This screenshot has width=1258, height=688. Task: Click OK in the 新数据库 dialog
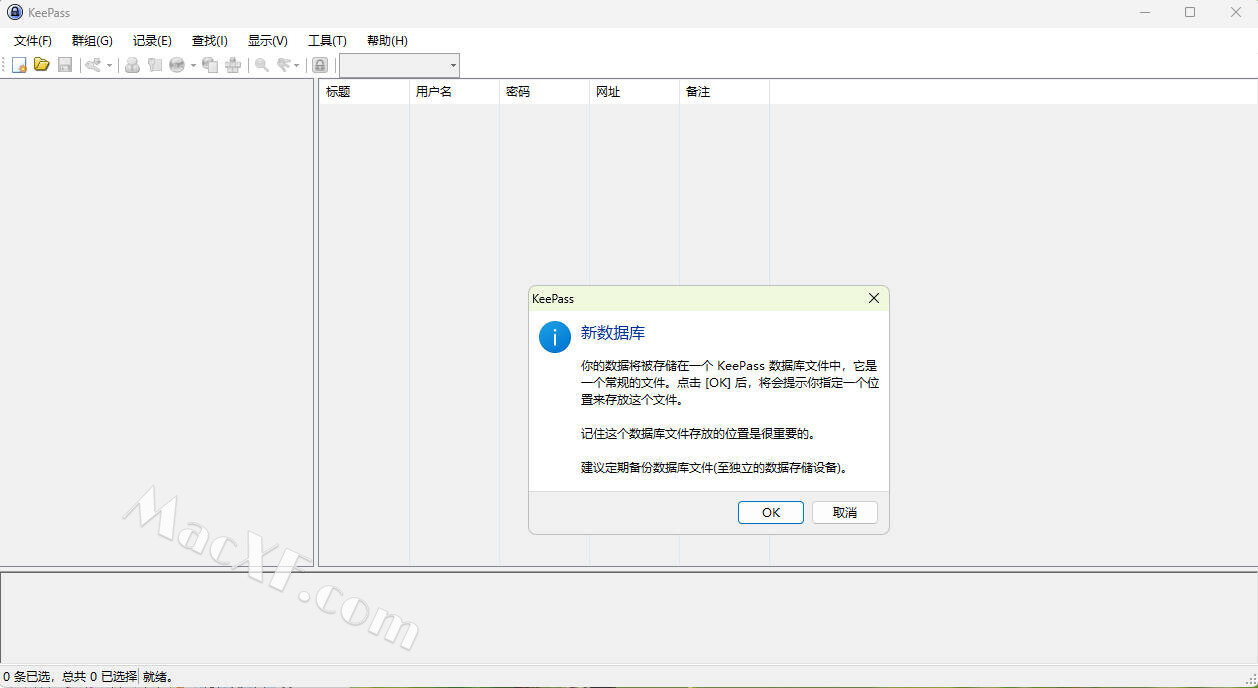pyautogui.click(x=771, y=512)
